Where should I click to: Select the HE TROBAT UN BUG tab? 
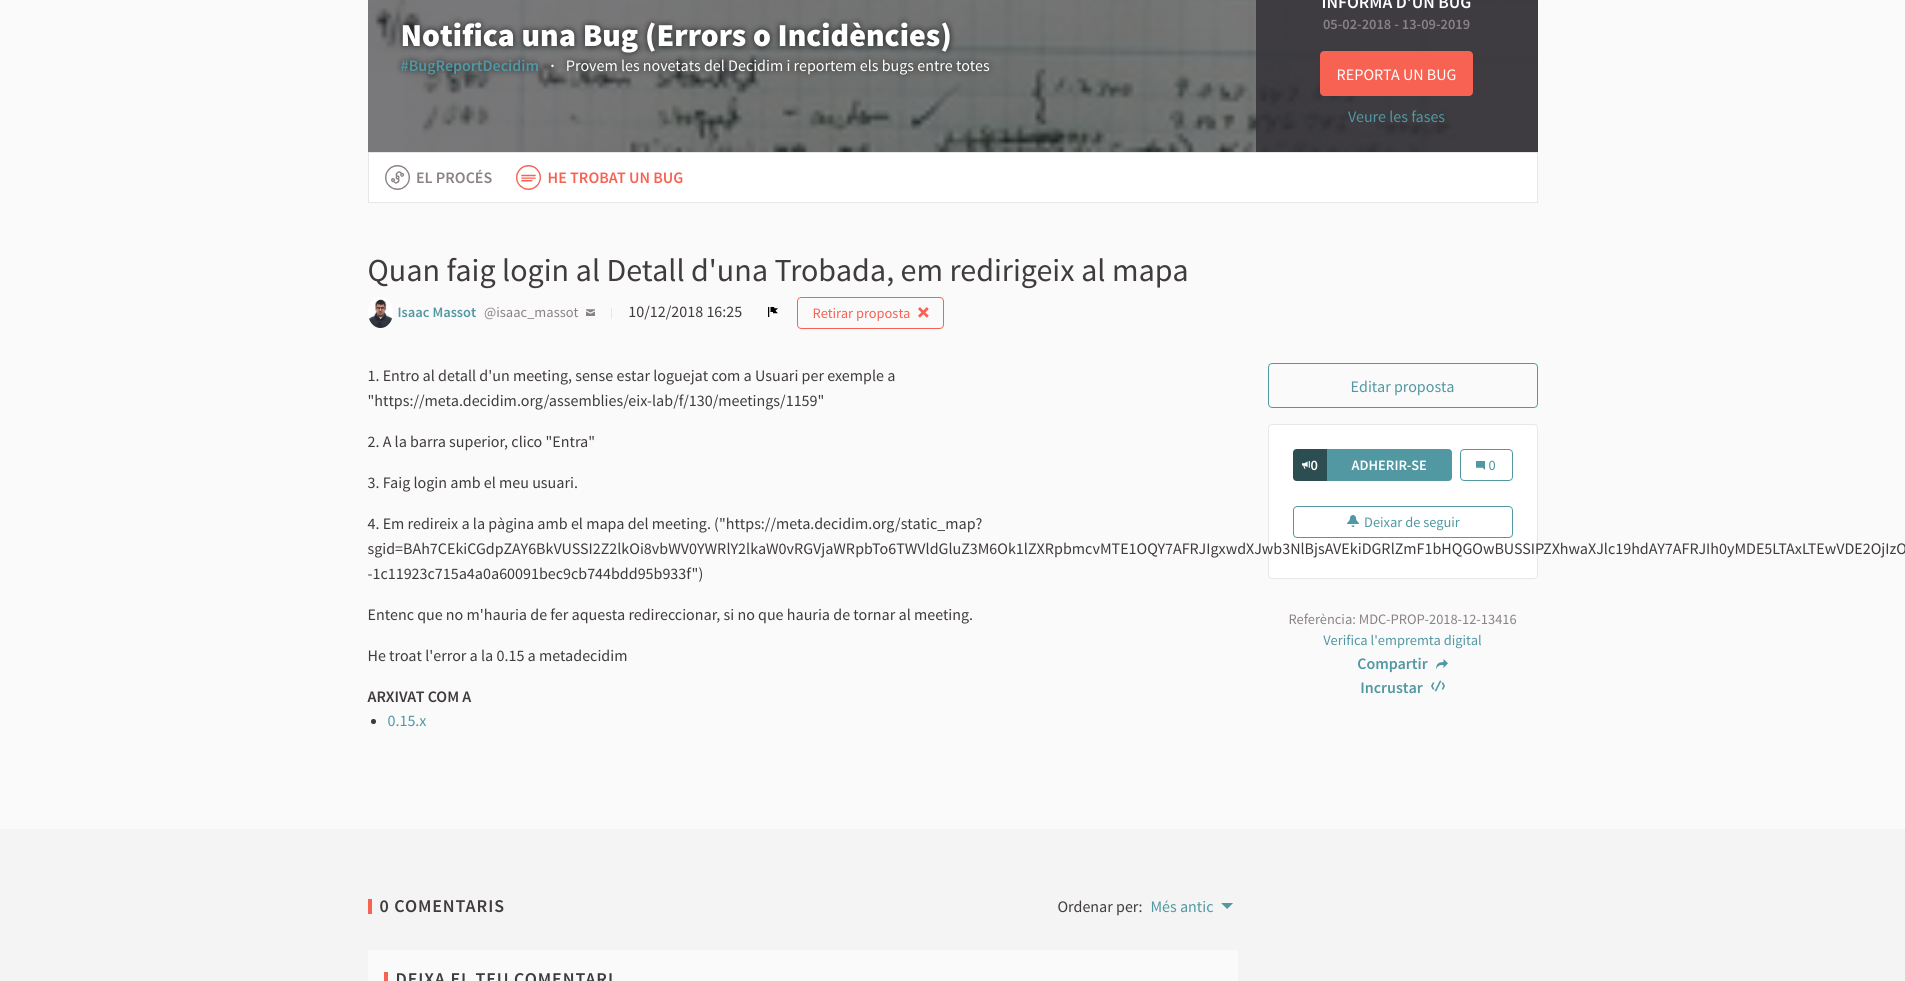coord(614,178)
